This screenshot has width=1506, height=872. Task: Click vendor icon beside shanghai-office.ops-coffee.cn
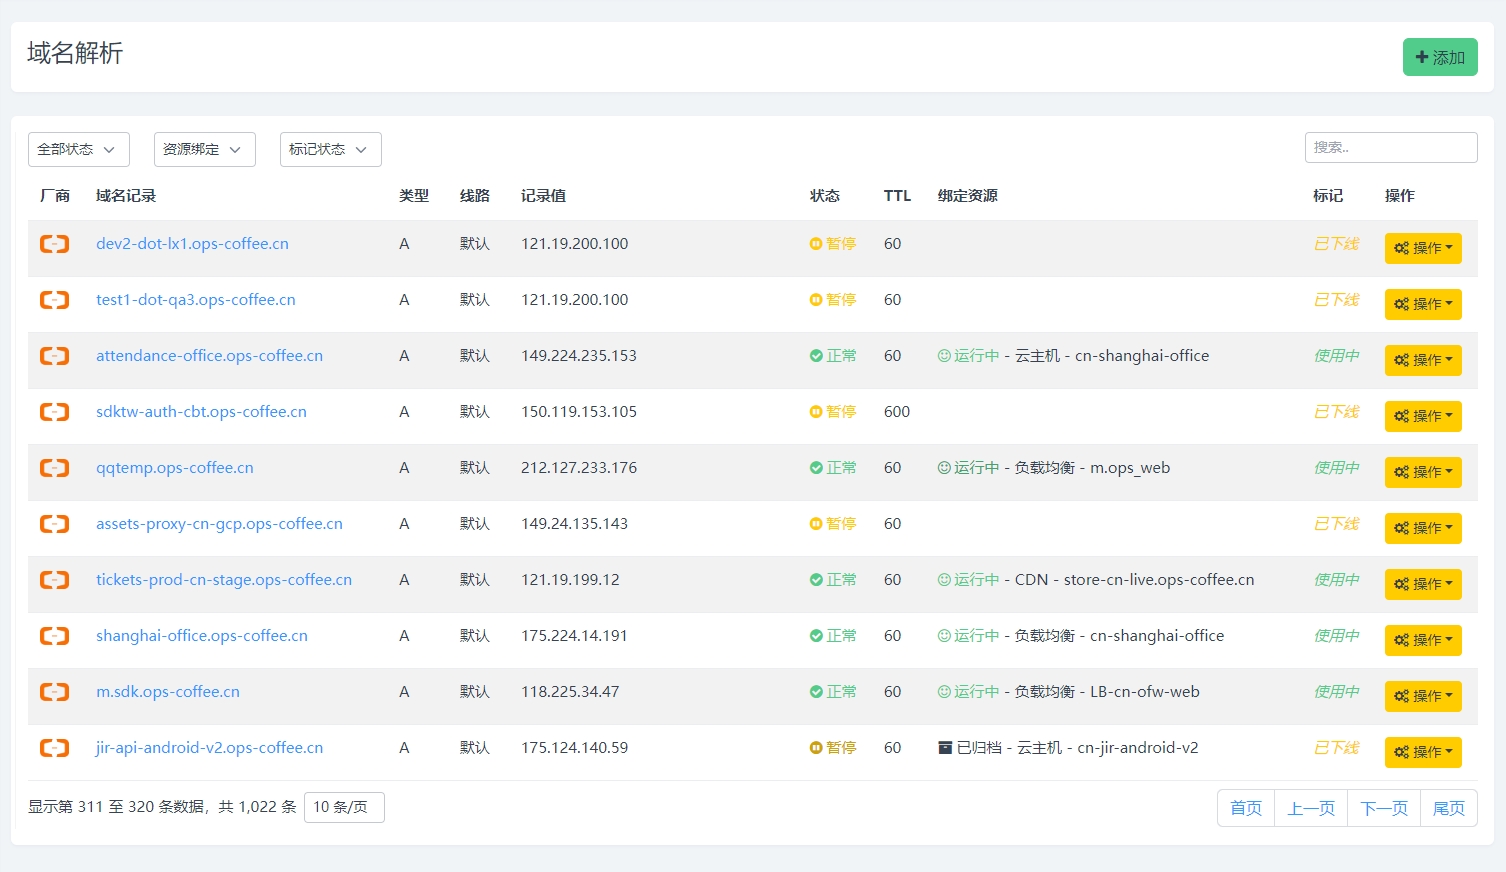[x=54, y=636]
